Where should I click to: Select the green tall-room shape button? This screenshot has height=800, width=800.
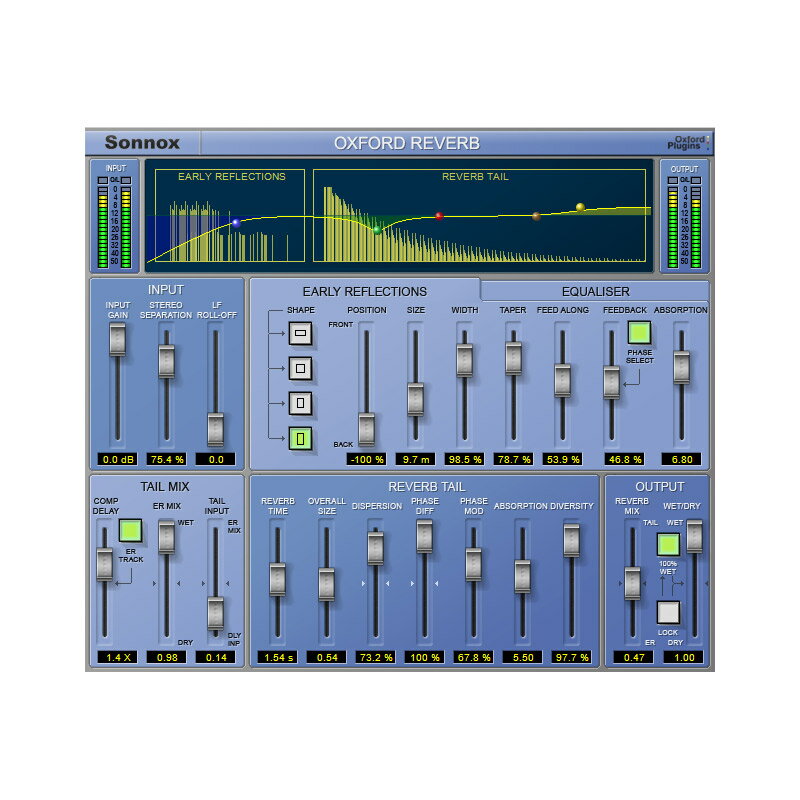pyautogui.click(x=301, y=437)
